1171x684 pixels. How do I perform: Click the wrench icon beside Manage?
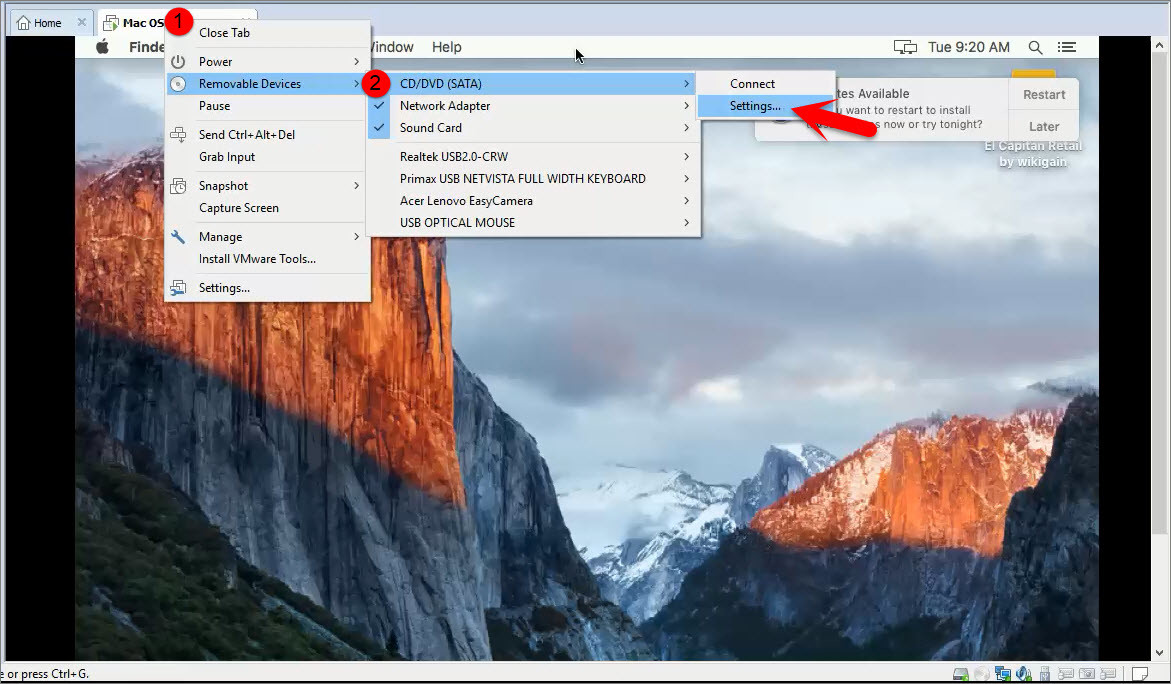pyautogui.click(x=178, y=237)
